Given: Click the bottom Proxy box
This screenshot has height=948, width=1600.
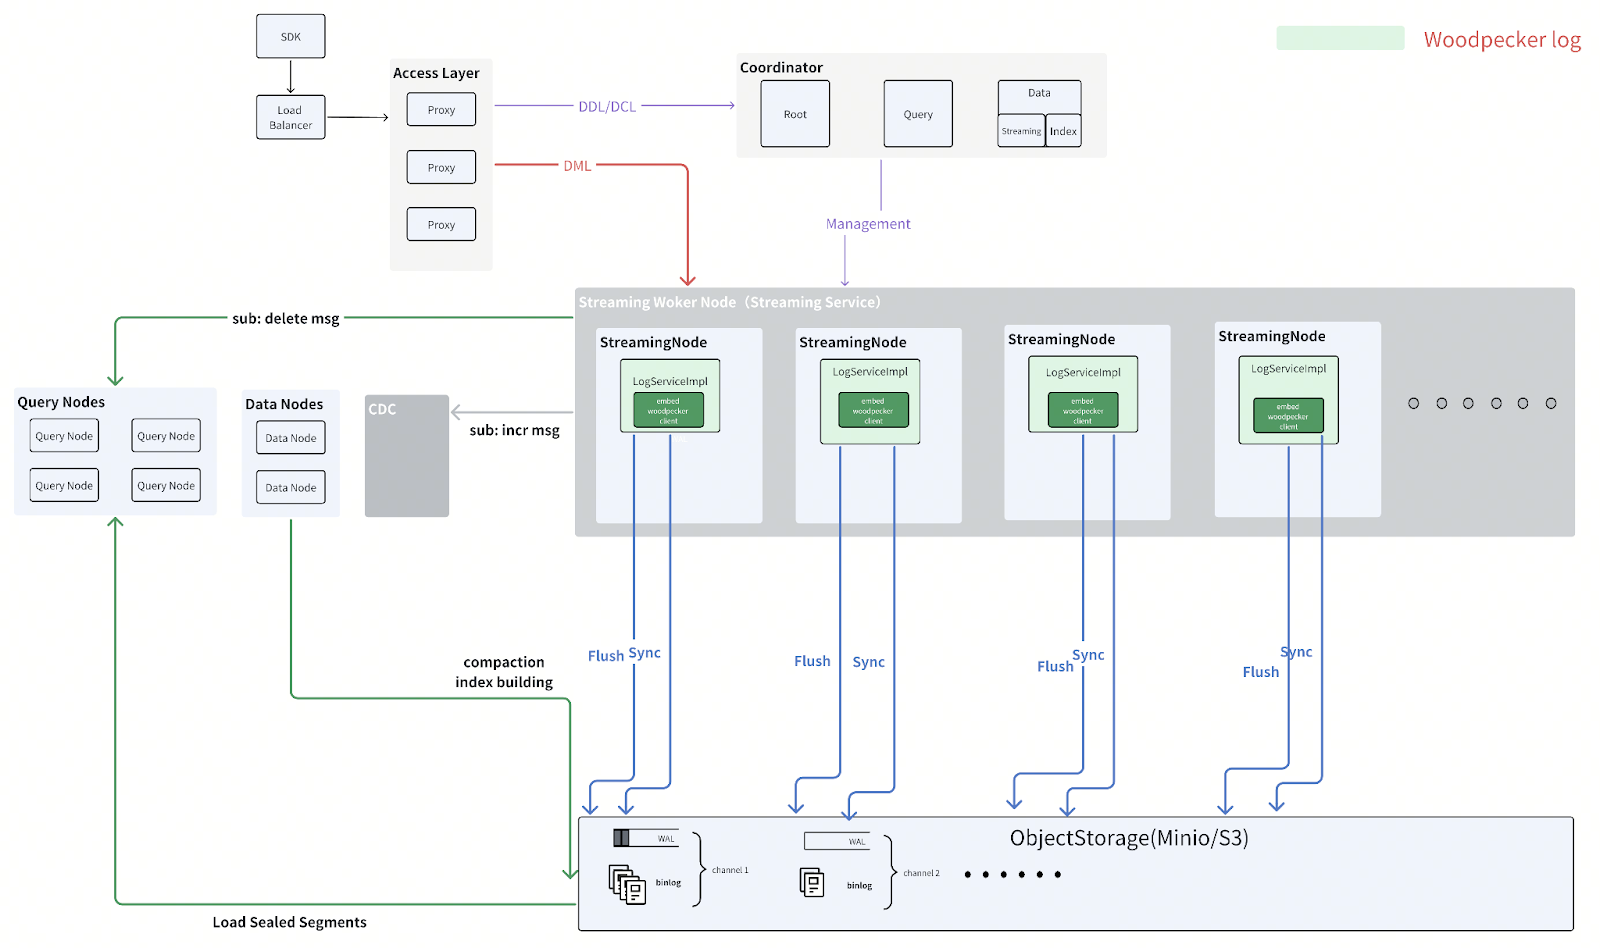Looking at the screenshot, I should click(x=441, y=224).
